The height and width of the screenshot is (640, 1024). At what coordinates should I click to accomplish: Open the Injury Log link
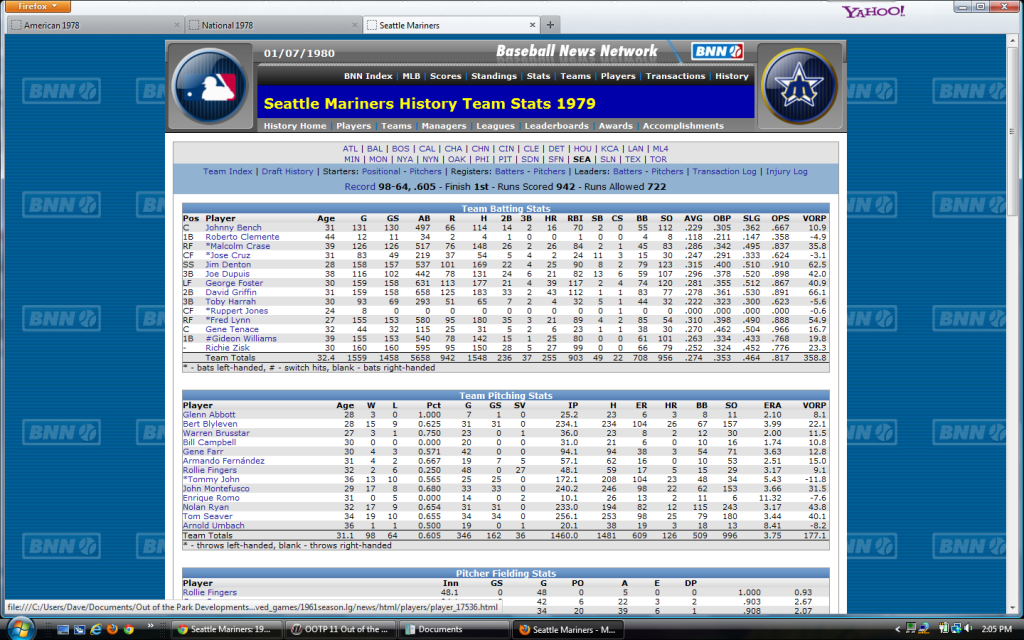point(786,172)
